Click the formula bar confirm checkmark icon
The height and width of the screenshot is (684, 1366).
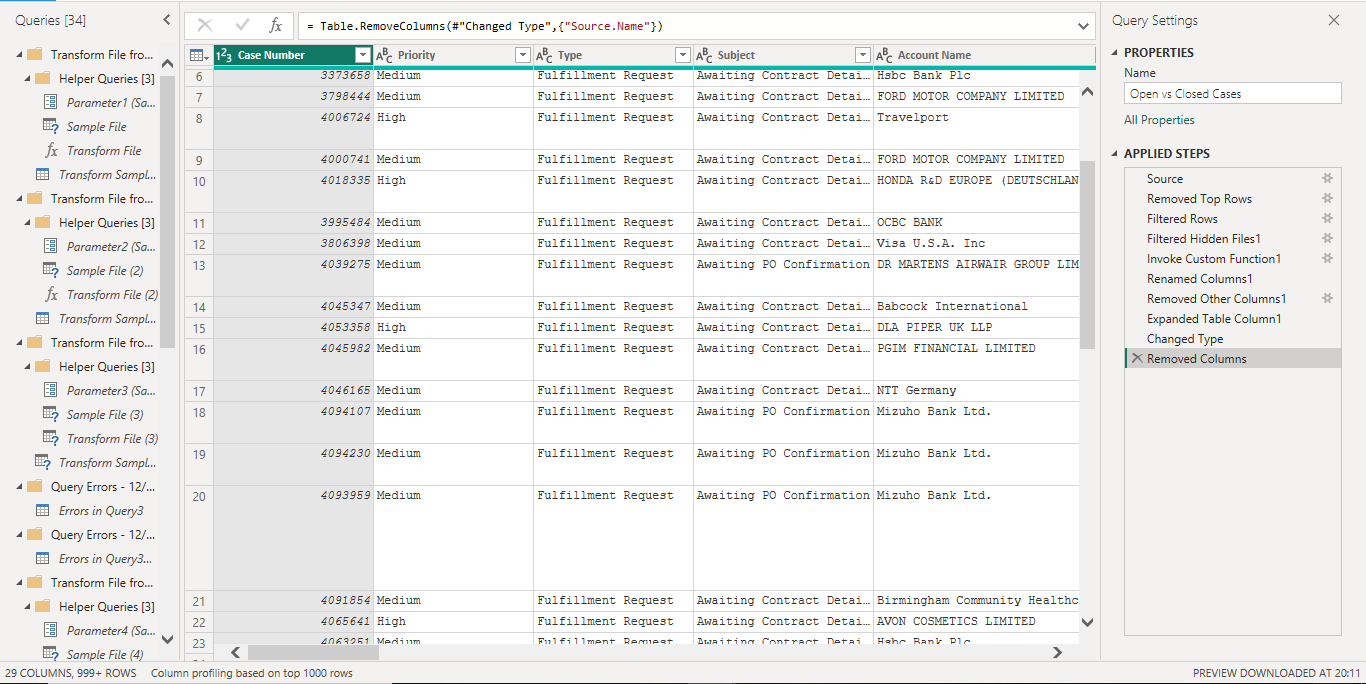pyautogui.click(x=242, y=26)
